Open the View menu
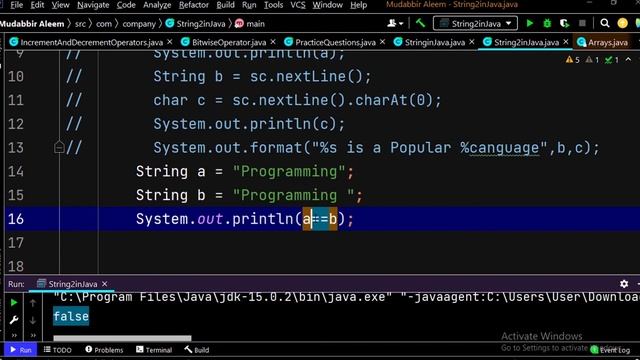This screenshot has height=360, width=640. coord(60,5)
